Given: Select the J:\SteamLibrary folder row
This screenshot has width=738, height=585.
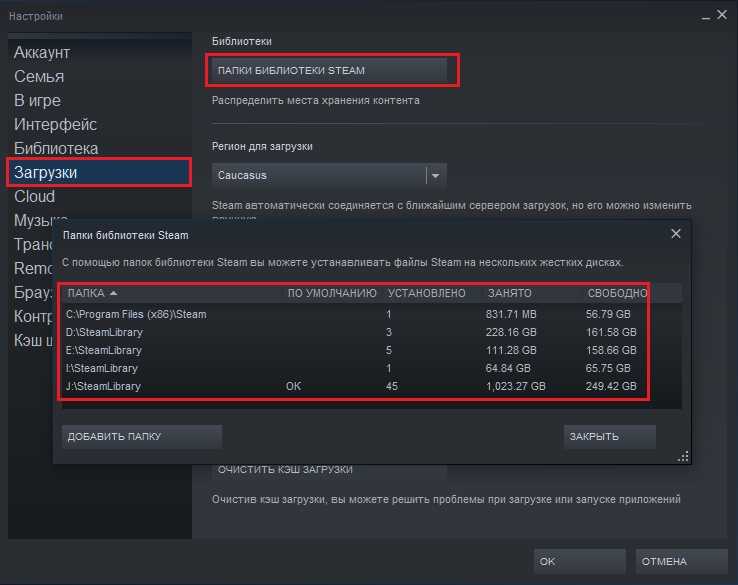Looking at the screenshot, I should tap(372, 386).
